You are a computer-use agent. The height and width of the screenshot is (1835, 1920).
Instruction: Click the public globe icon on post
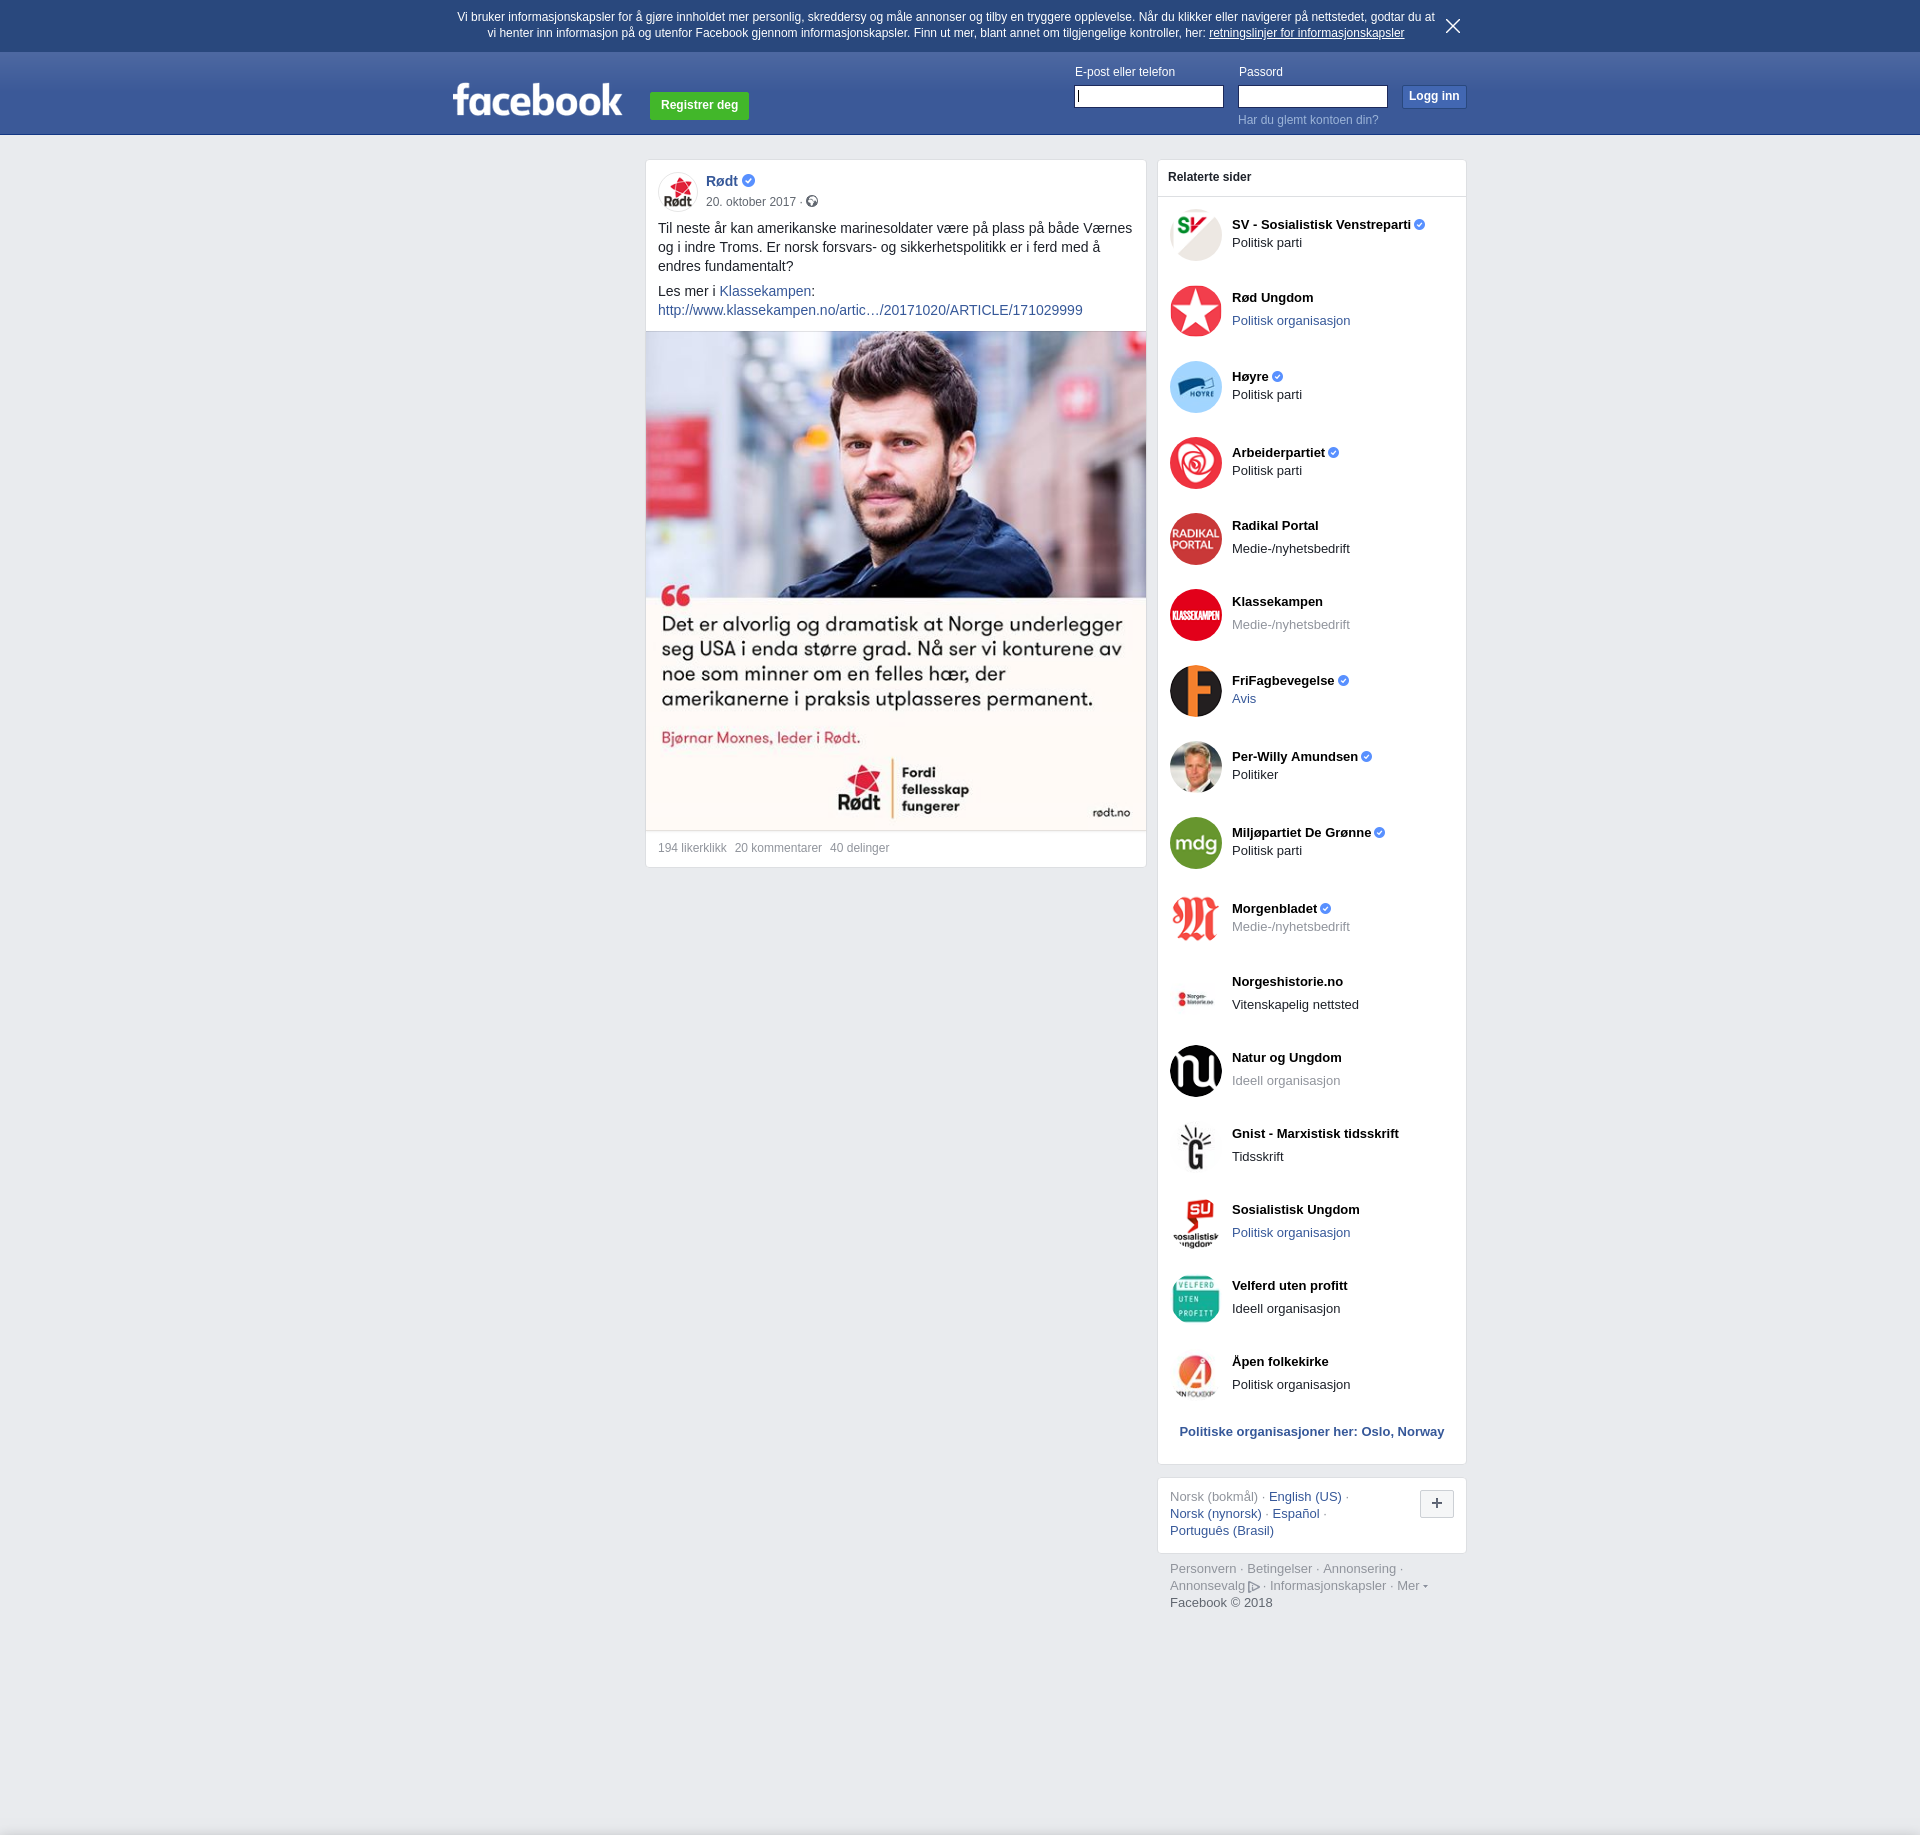[812, 202]
